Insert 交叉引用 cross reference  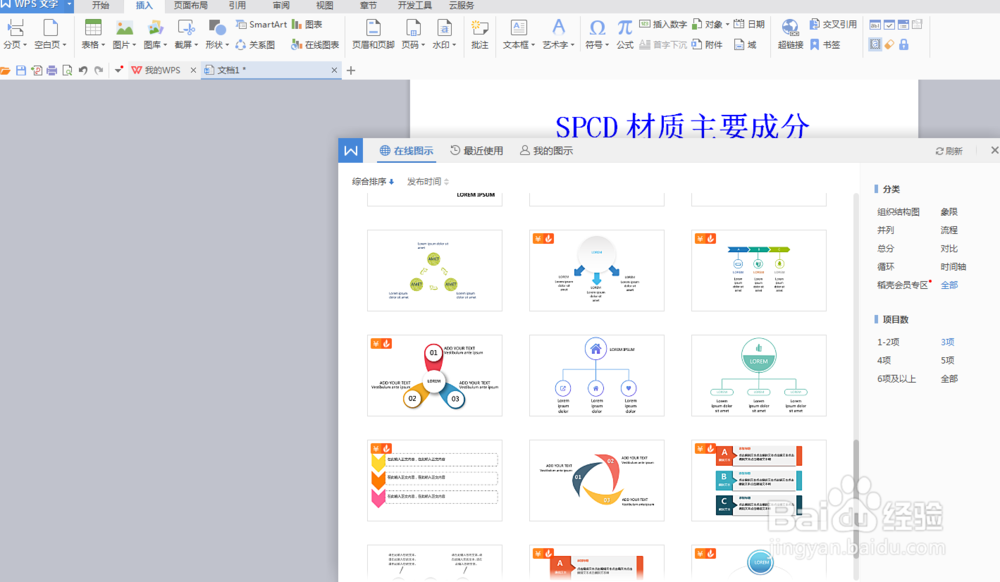833,24
